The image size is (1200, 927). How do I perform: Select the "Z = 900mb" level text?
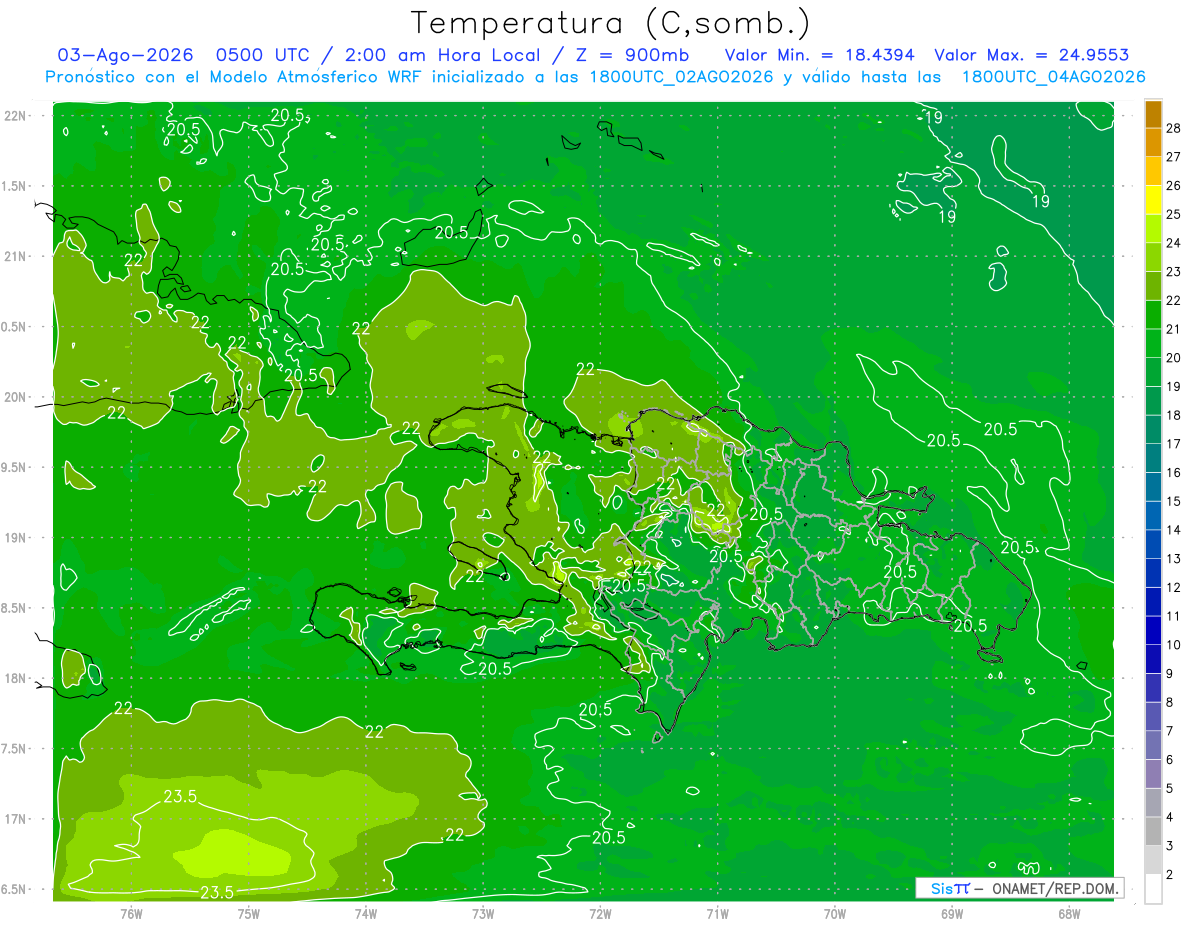pyautogui.click(x=632, y=55)
